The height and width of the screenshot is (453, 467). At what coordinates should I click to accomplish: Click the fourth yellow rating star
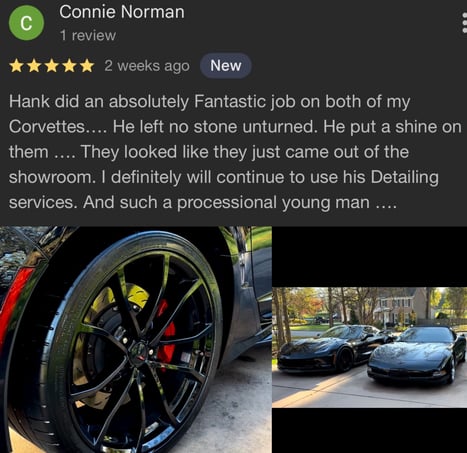tap(69, 66)
